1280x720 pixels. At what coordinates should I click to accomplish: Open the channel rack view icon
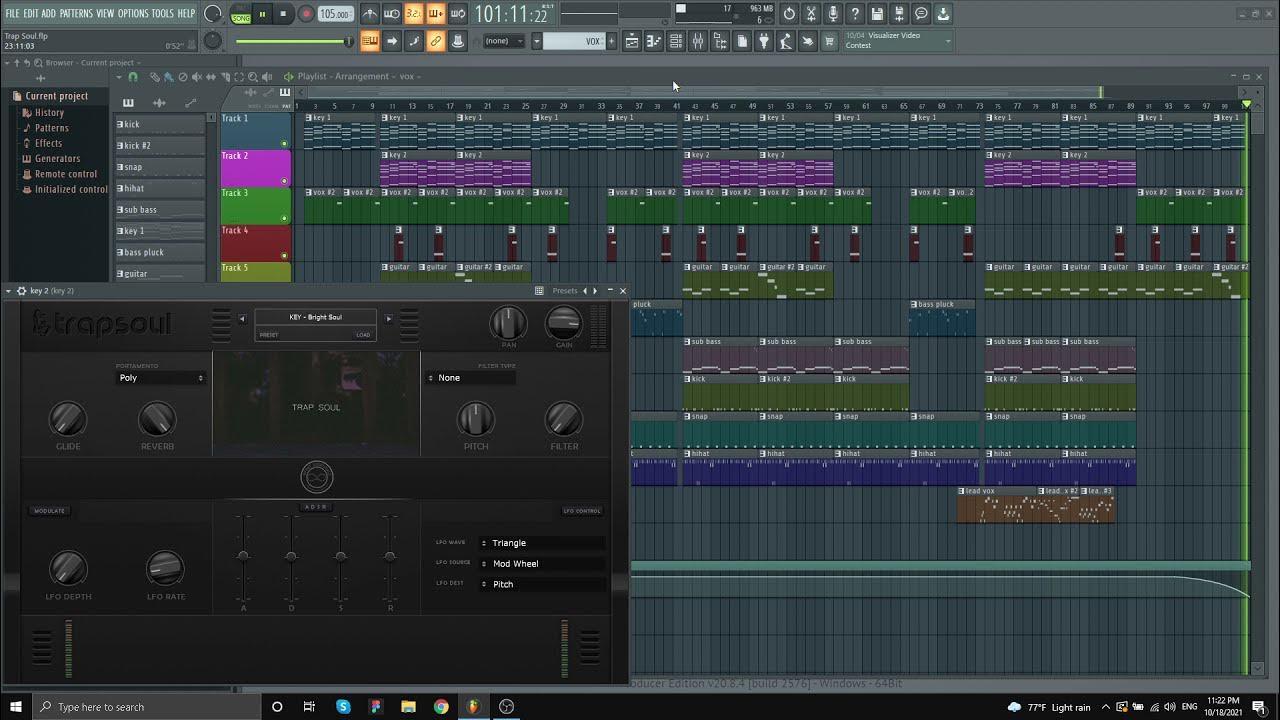675,41
